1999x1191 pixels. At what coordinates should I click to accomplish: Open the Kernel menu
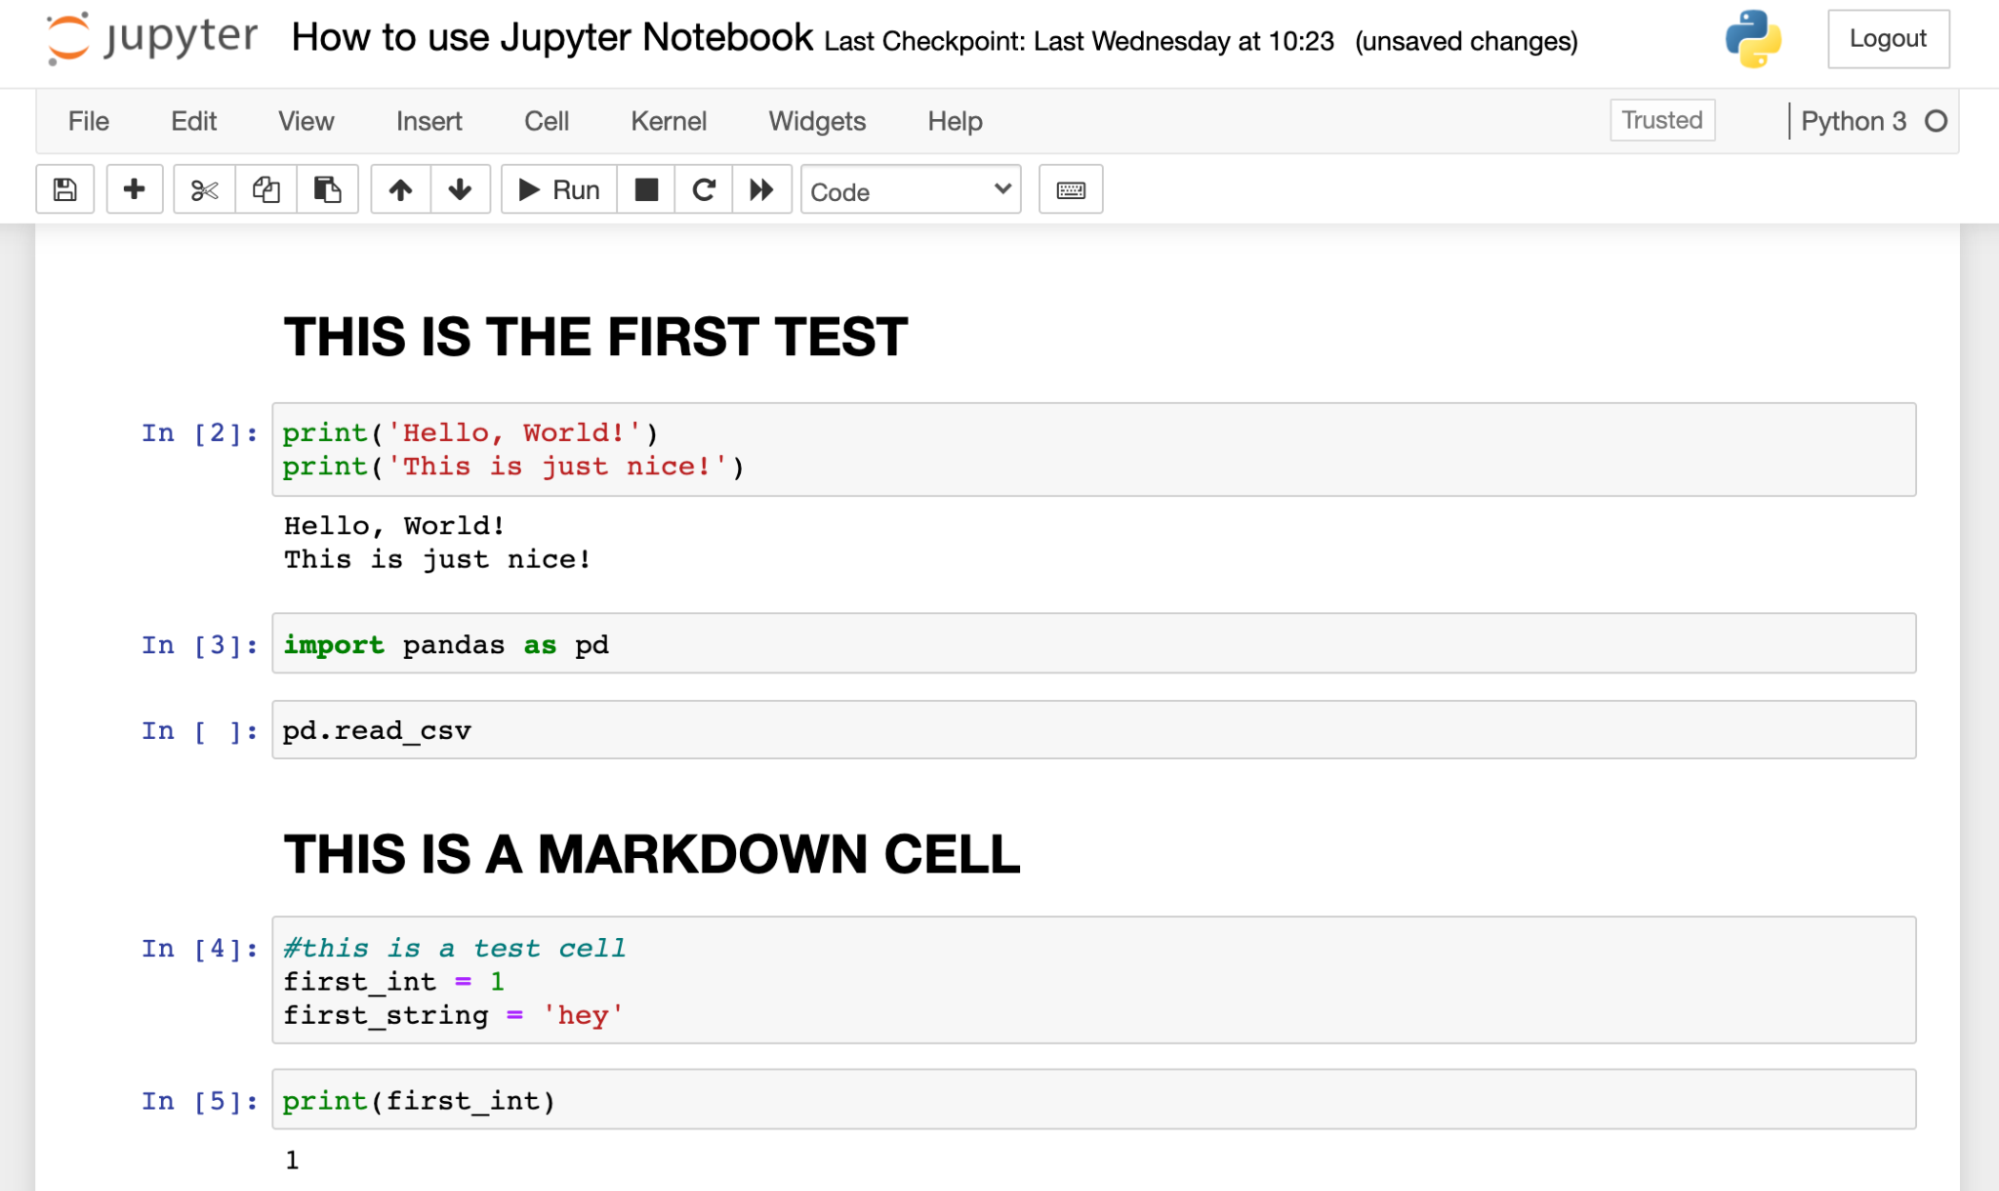[669, 121]
